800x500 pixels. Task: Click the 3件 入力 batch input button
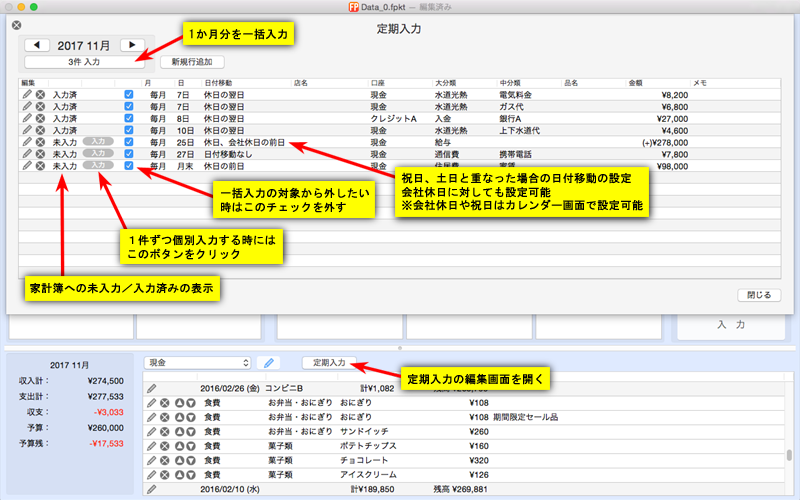(90, 62)
